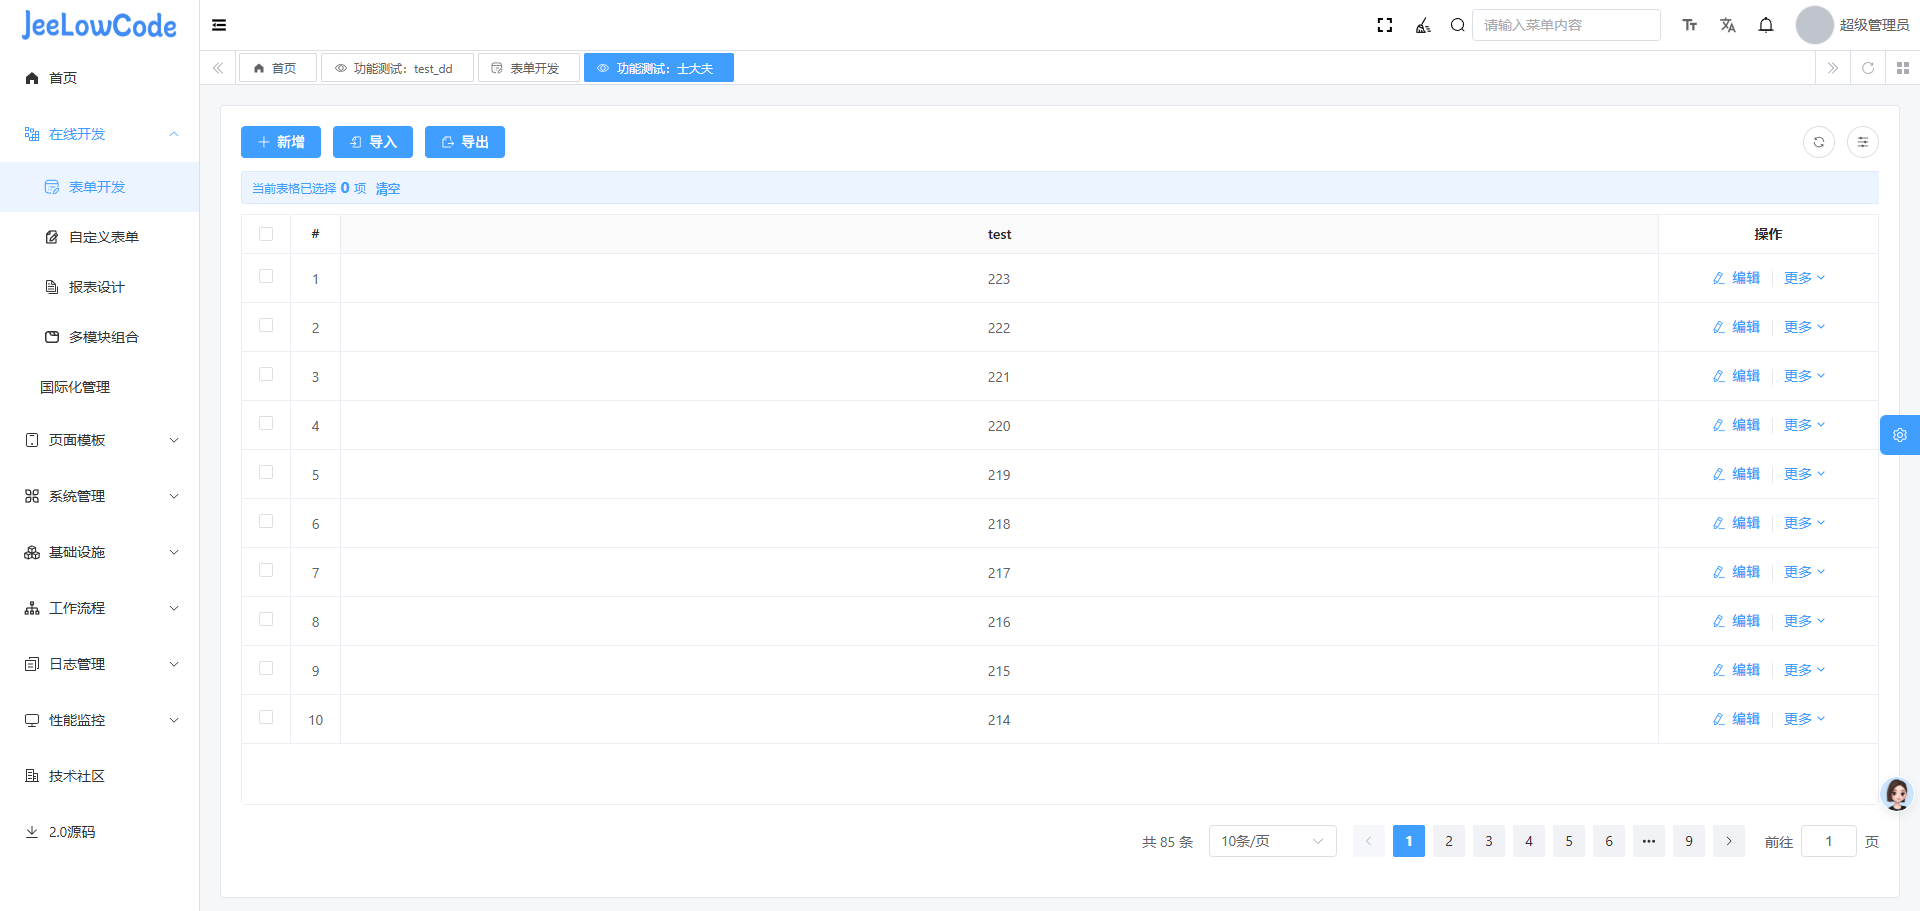Open the table column settings icon

point(1863,142)
